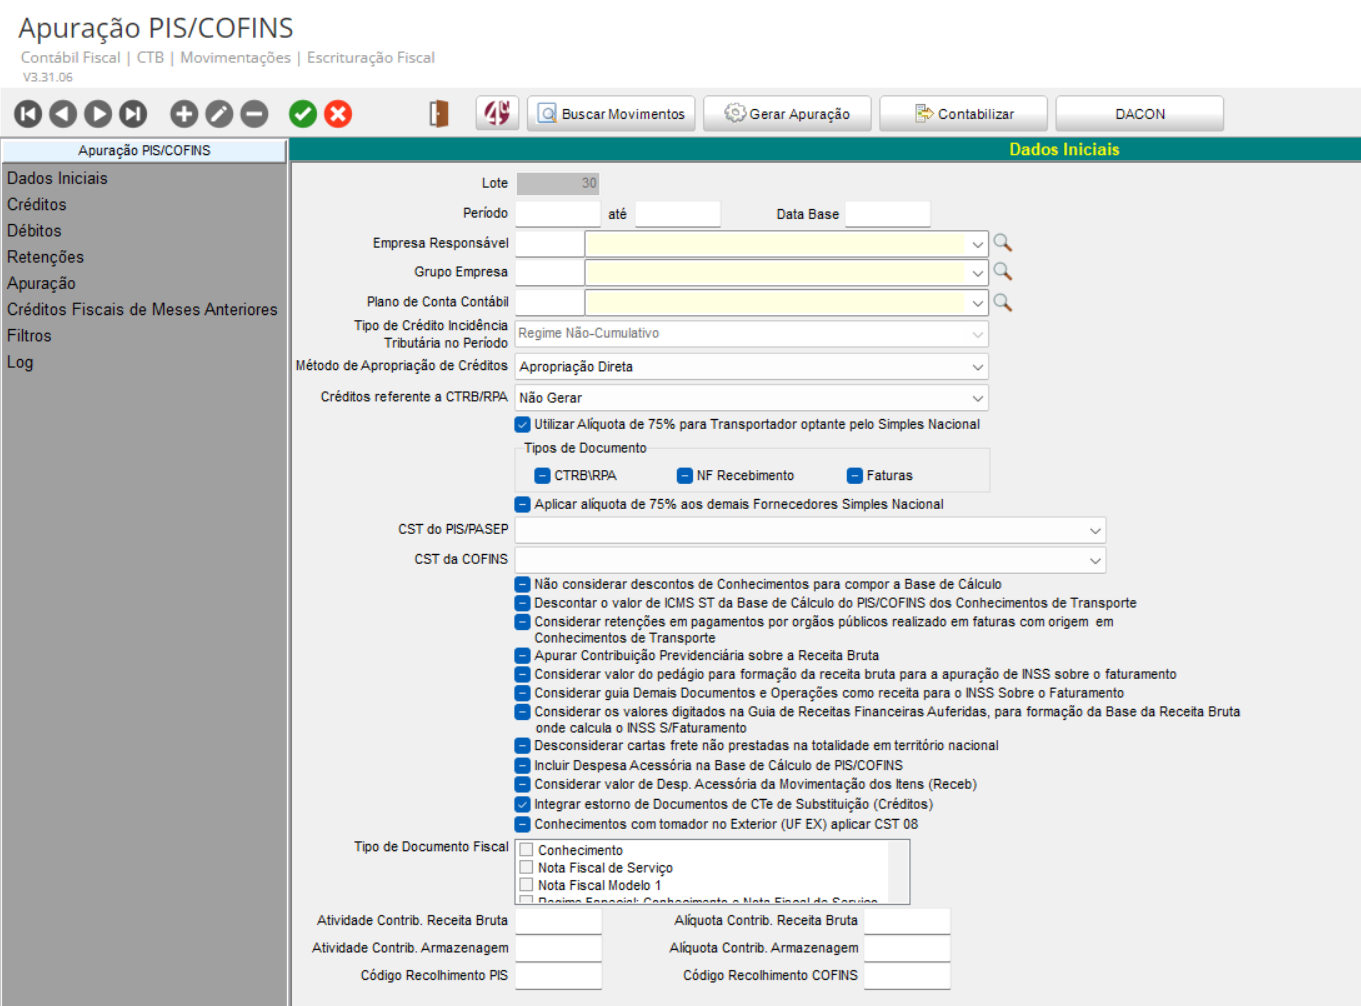Open the CST da COFINS dropdown

pos(810,560)
